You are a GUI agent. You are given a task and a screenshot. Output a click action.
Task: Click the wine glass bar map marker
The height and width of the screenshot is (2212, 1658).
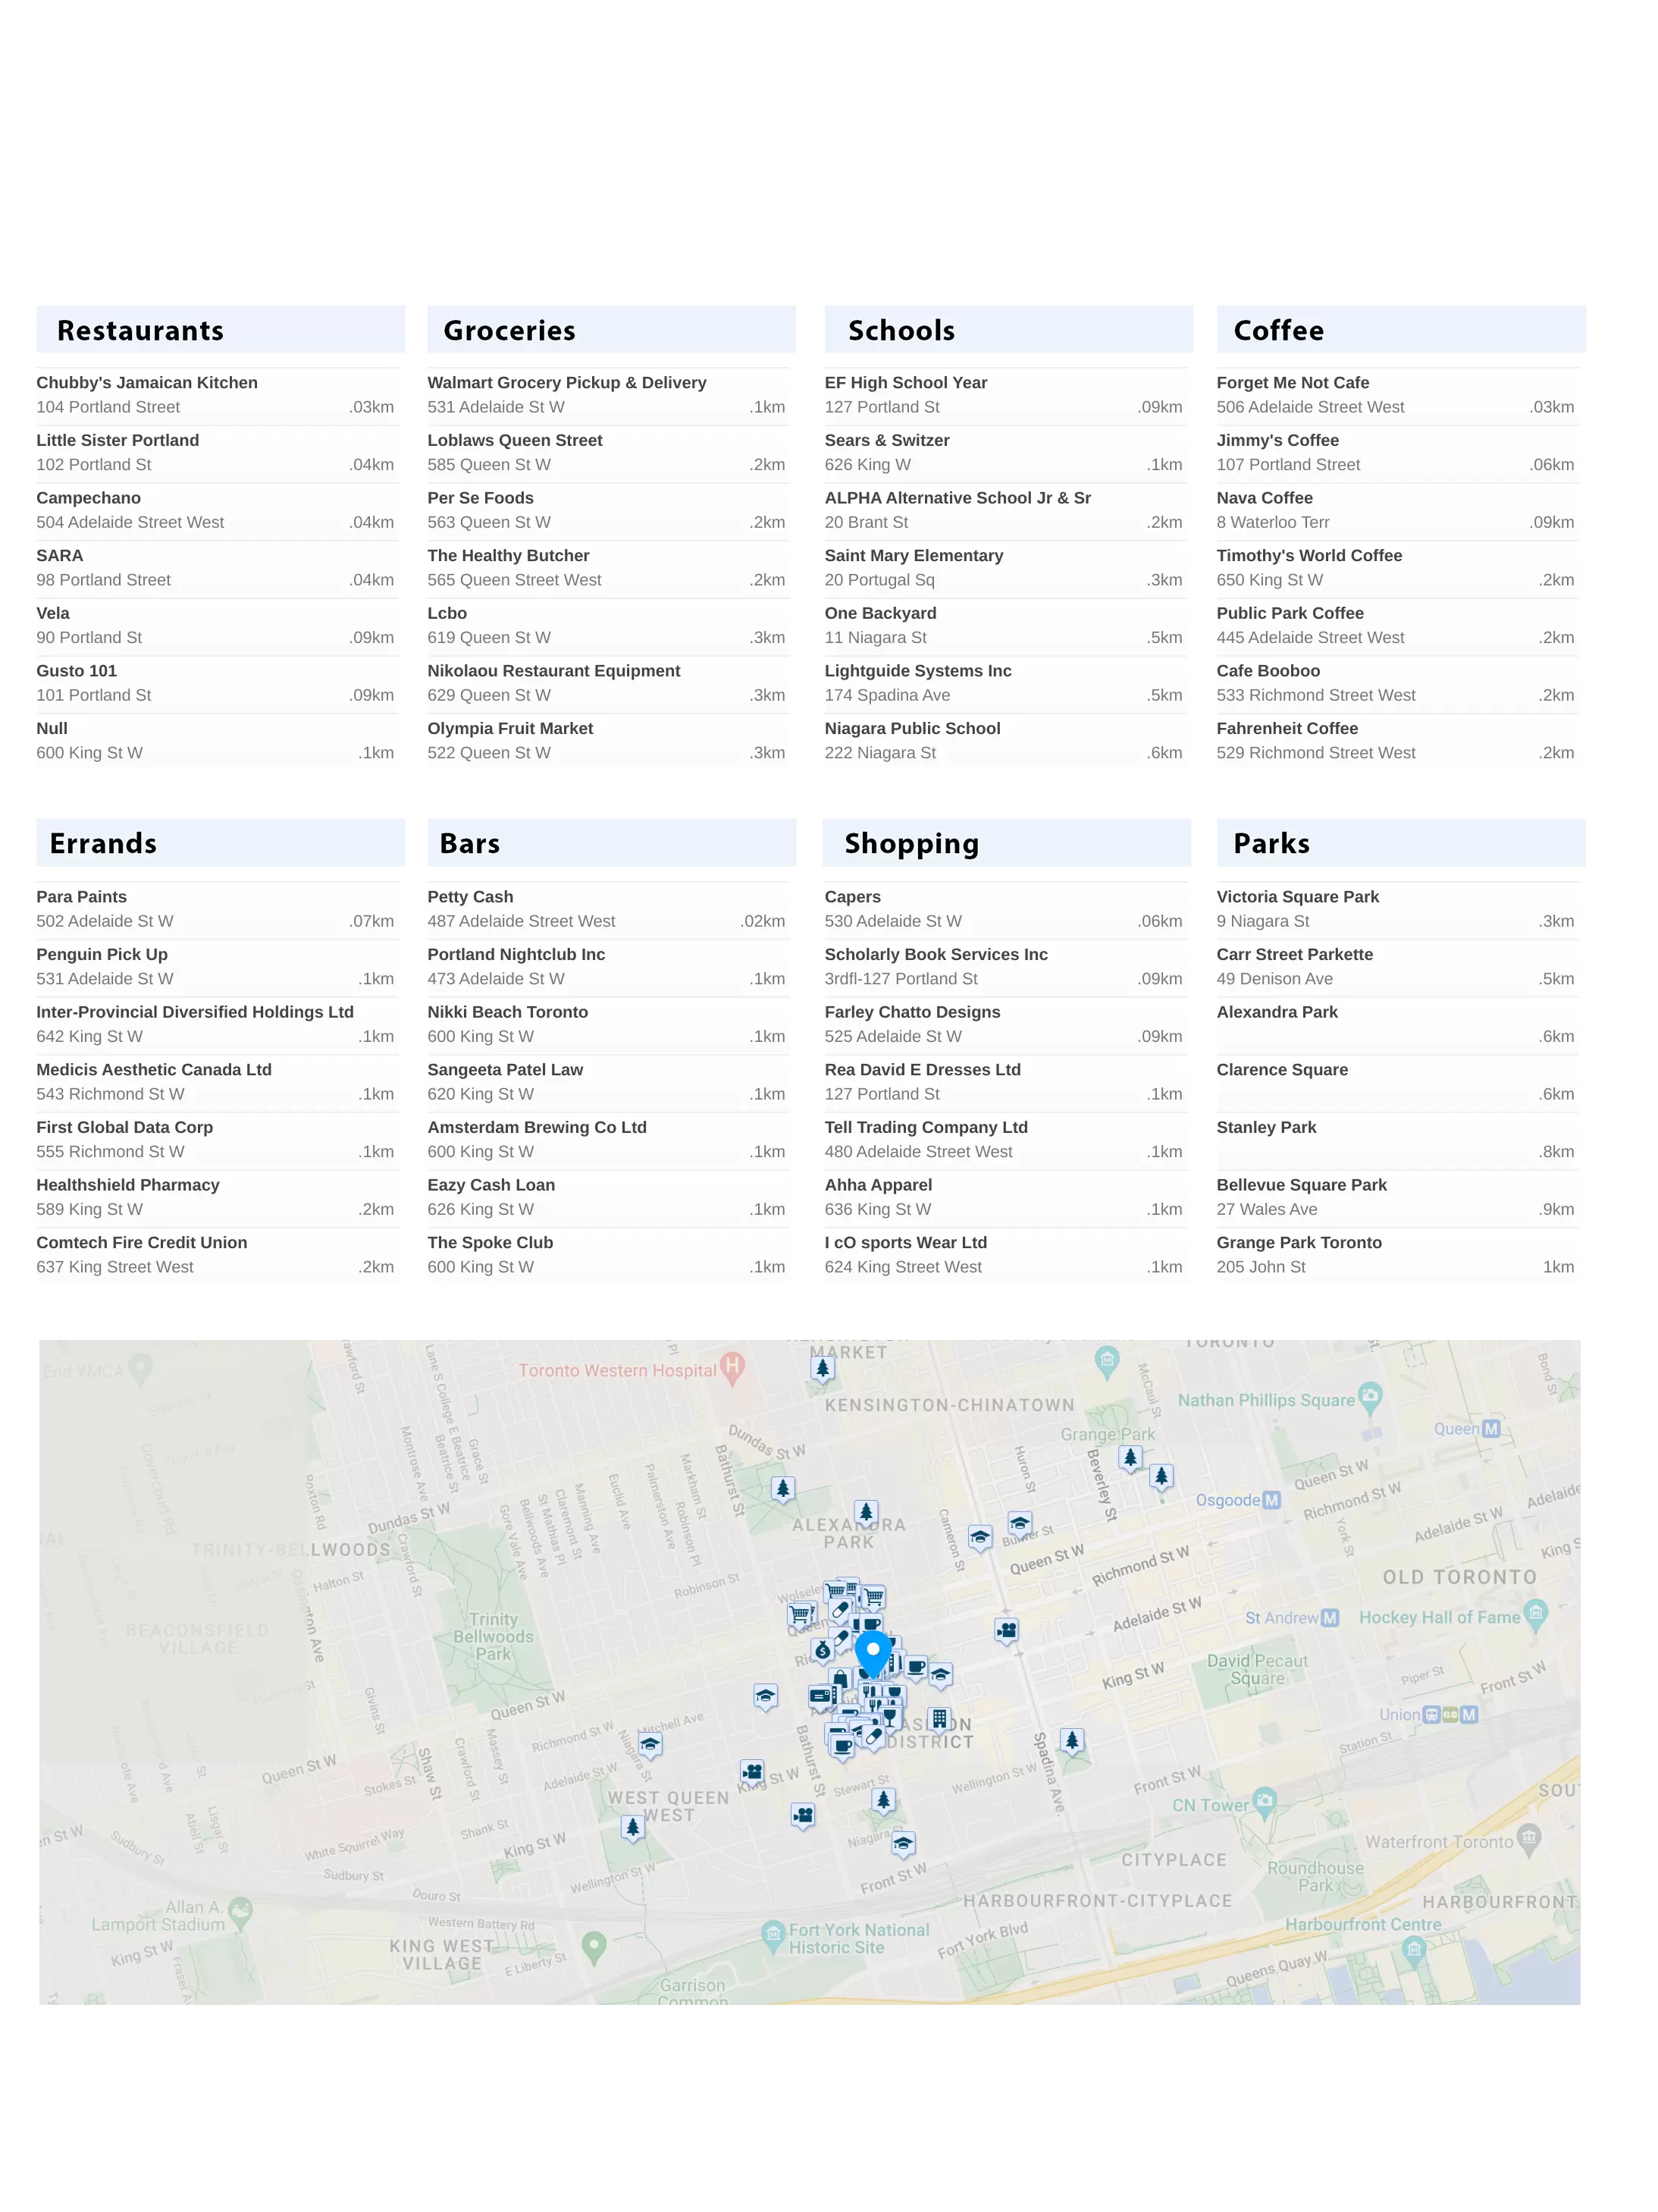889,1716
